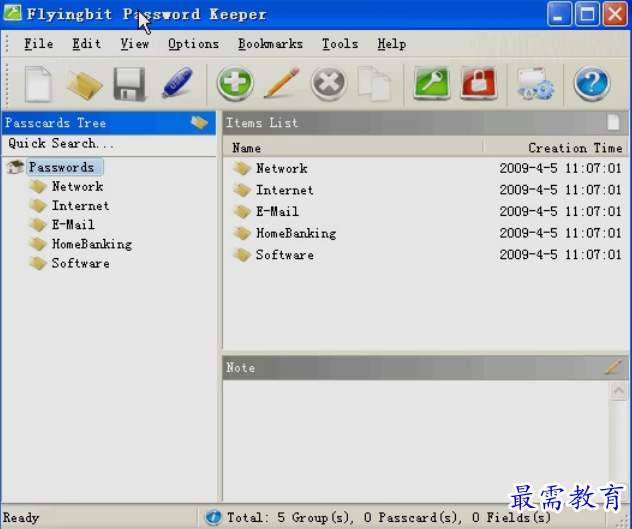Add item with the green plus icon
The image size is (632, 529).
click(235, 83)
